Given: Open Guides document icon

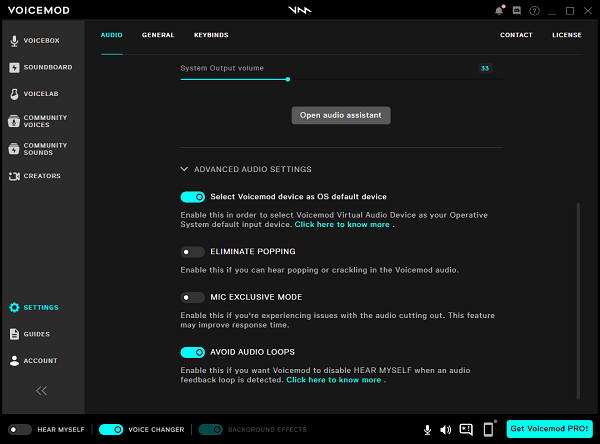Looking at the screenshot, I should (14, 334).
